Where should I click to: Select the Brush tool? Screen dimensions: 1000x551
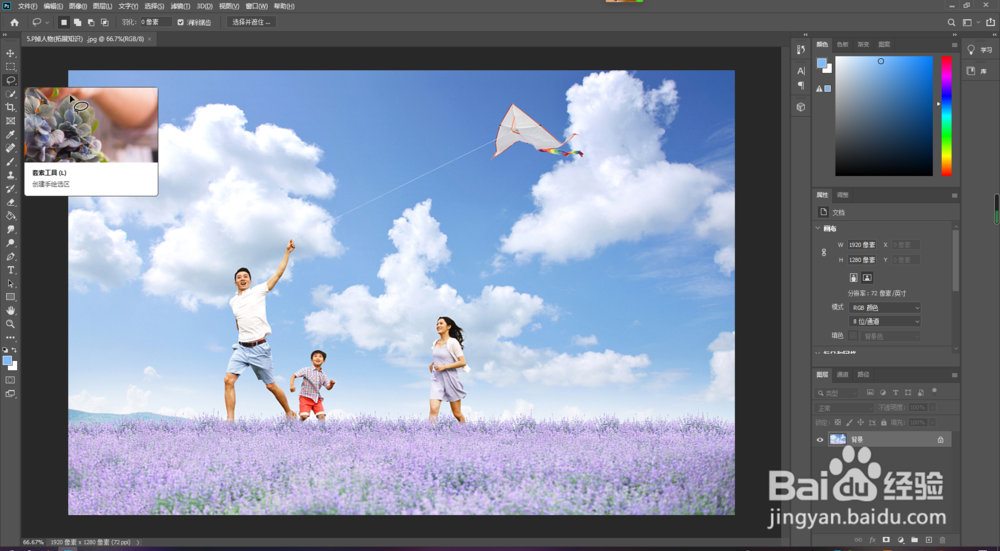tap(10, 161)
